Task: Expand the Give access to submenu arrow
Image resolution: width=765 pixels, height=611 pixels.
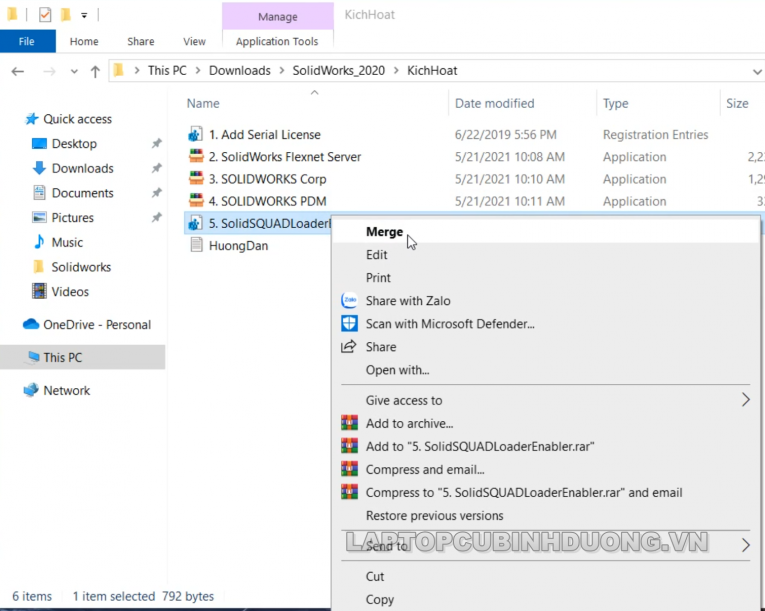Action: (x=745, y=400)
